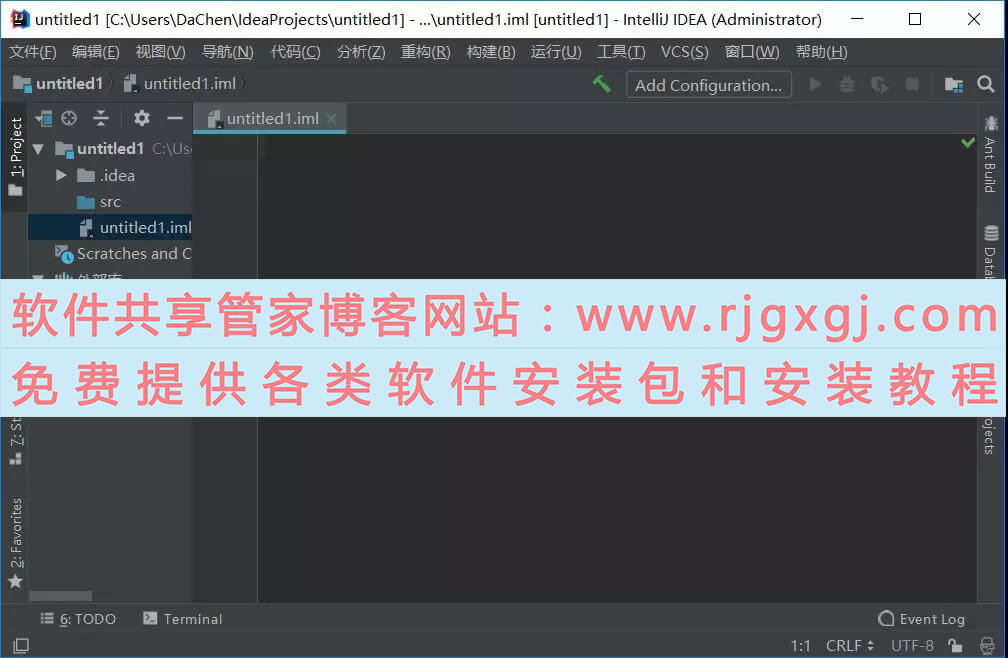Click the Run with Coverage icon
This screenshot has height=658, width=1008.
(879, 84)
